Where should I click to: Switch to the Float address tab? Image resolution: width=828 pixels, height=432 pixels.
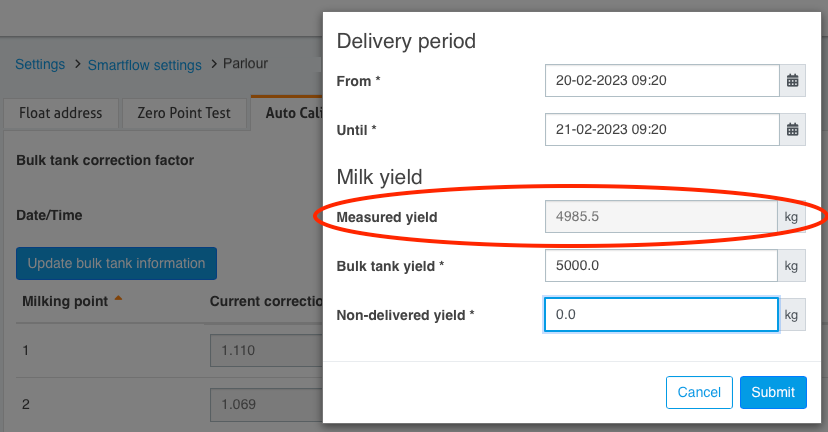[61, 113]
